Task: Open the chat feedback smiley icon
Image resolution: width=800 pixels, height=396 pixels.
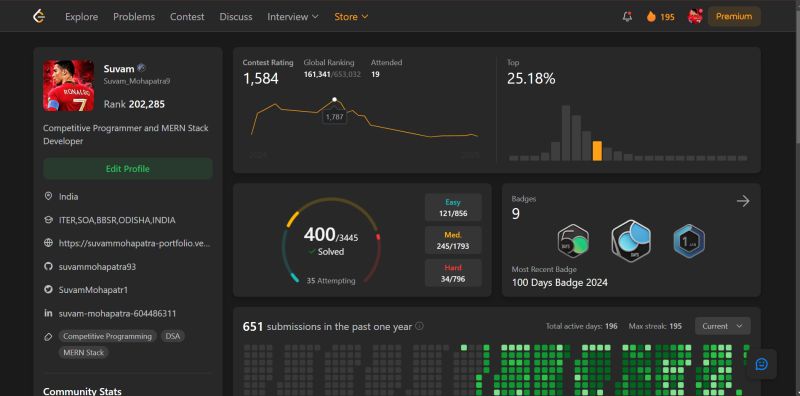Action: [x=761, y=364]
